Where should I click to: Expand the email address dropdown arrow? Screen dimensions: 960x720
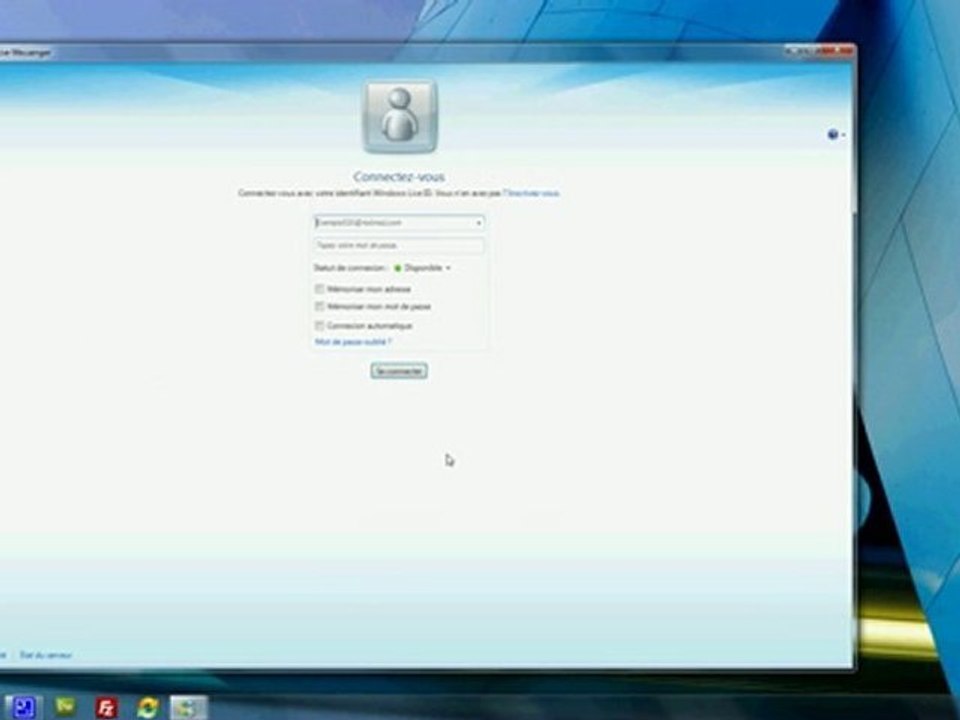pyautogui.click(x=479, y=223)
